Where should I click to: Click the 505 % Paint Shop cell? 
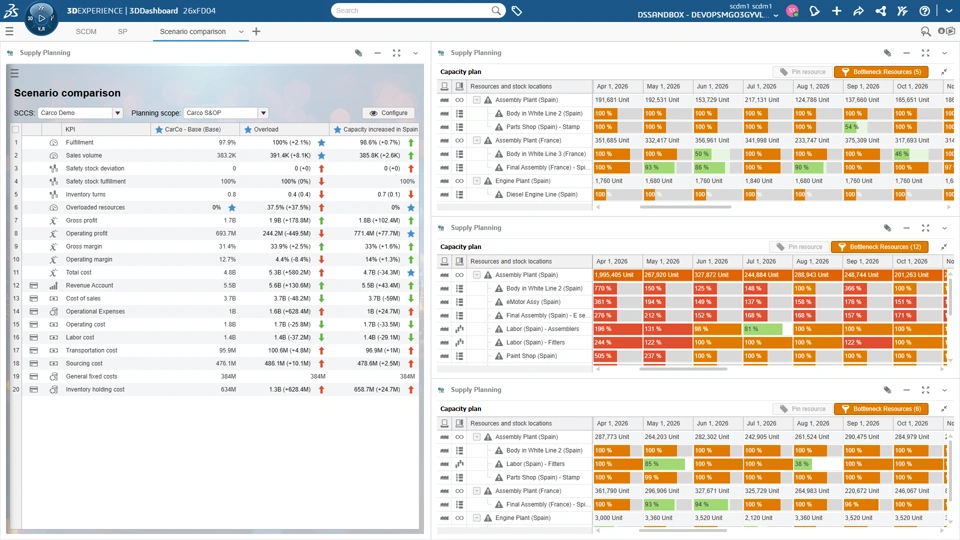618,356
